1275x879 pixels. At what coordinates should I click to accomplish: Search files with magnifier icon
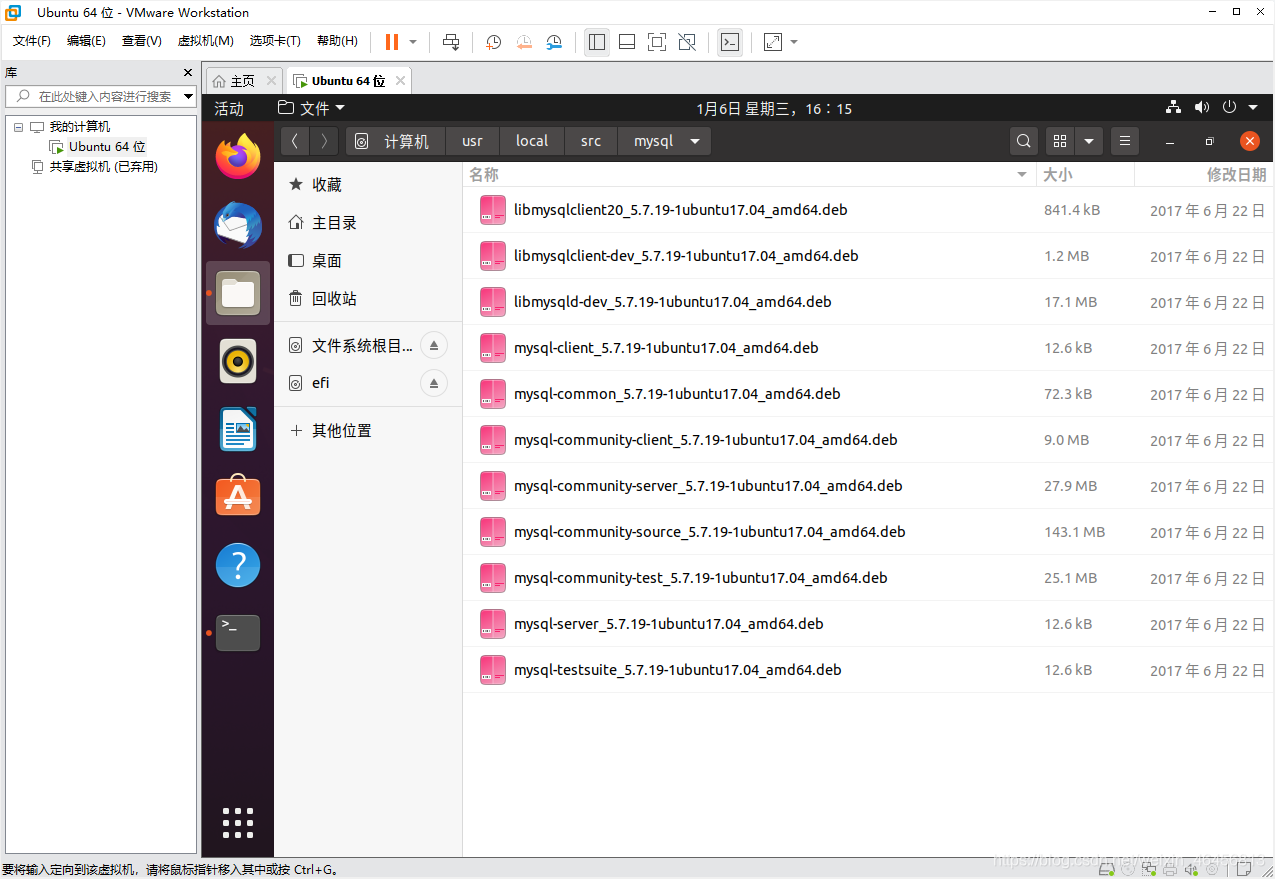click(x=1023, y=141)
